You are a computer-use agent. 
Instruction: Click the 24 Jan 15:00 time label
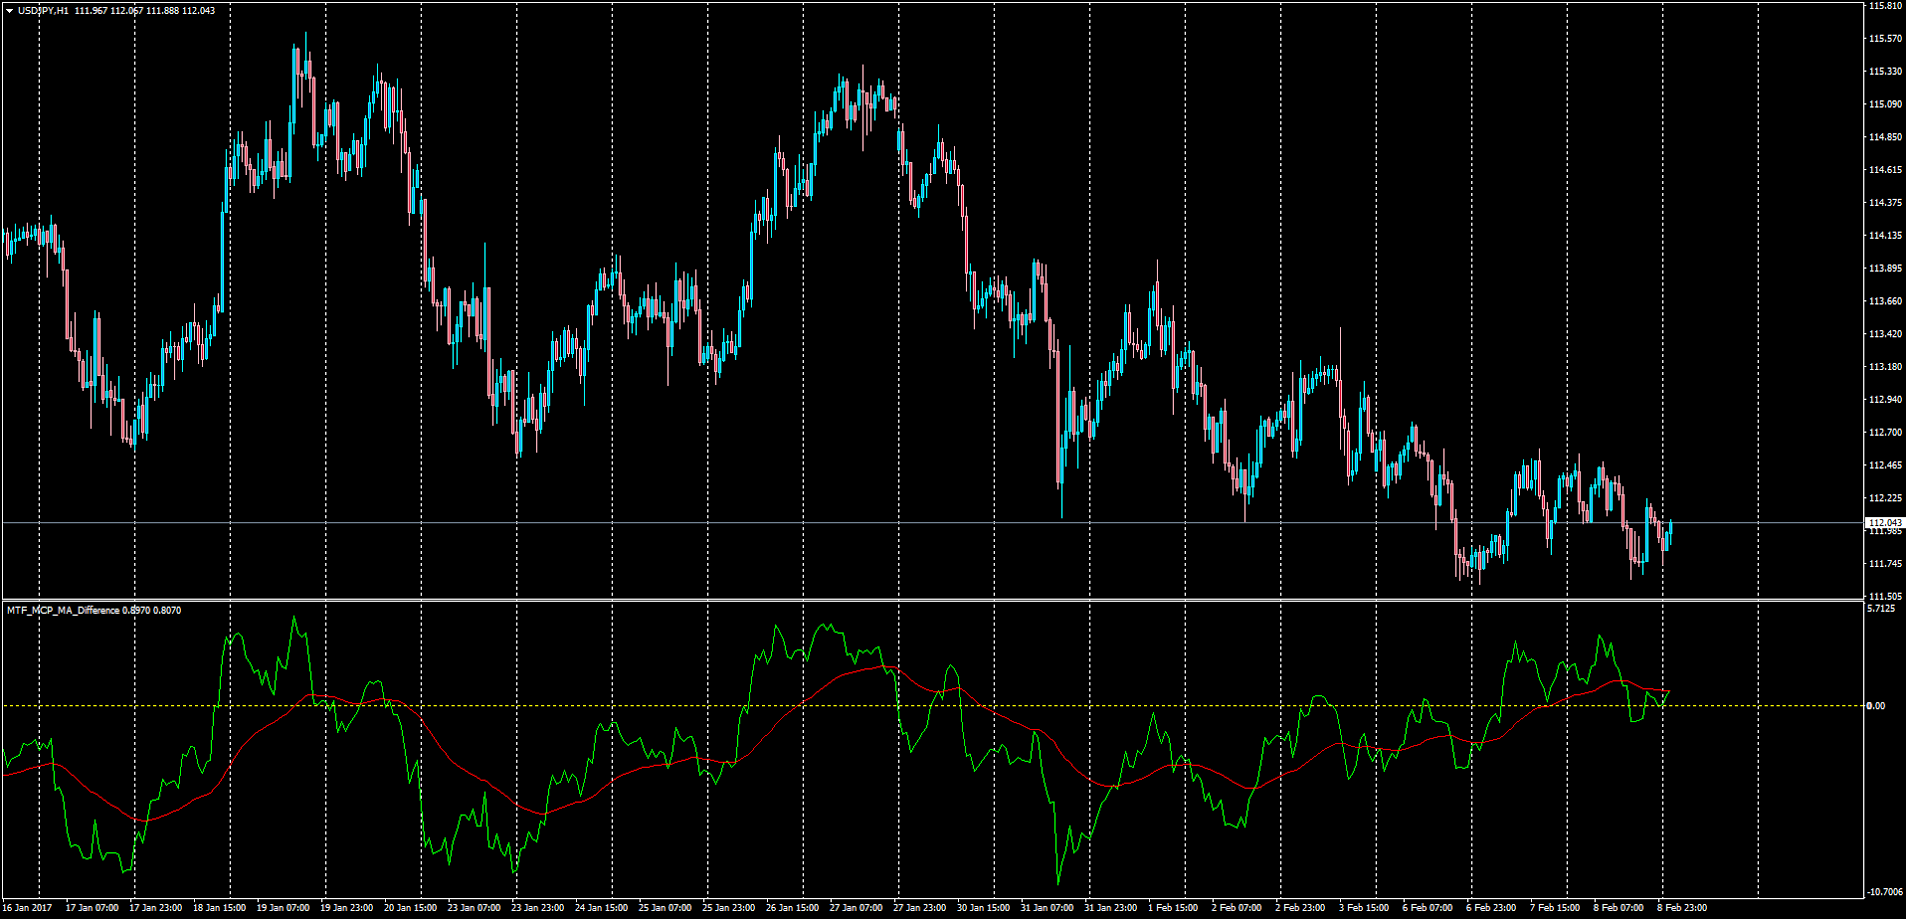tap(601, 908)
